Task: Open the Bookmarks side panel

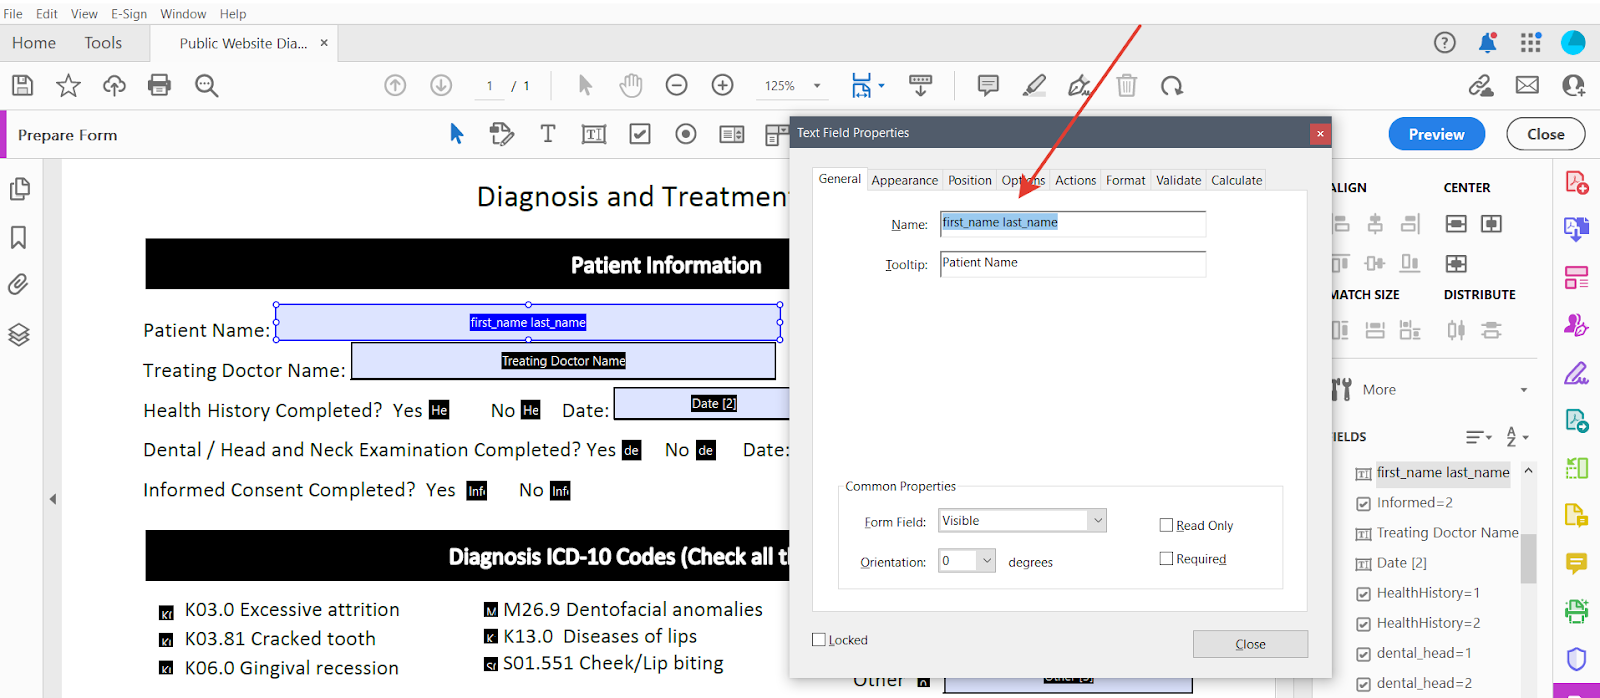Action: (x=19, y=238)
